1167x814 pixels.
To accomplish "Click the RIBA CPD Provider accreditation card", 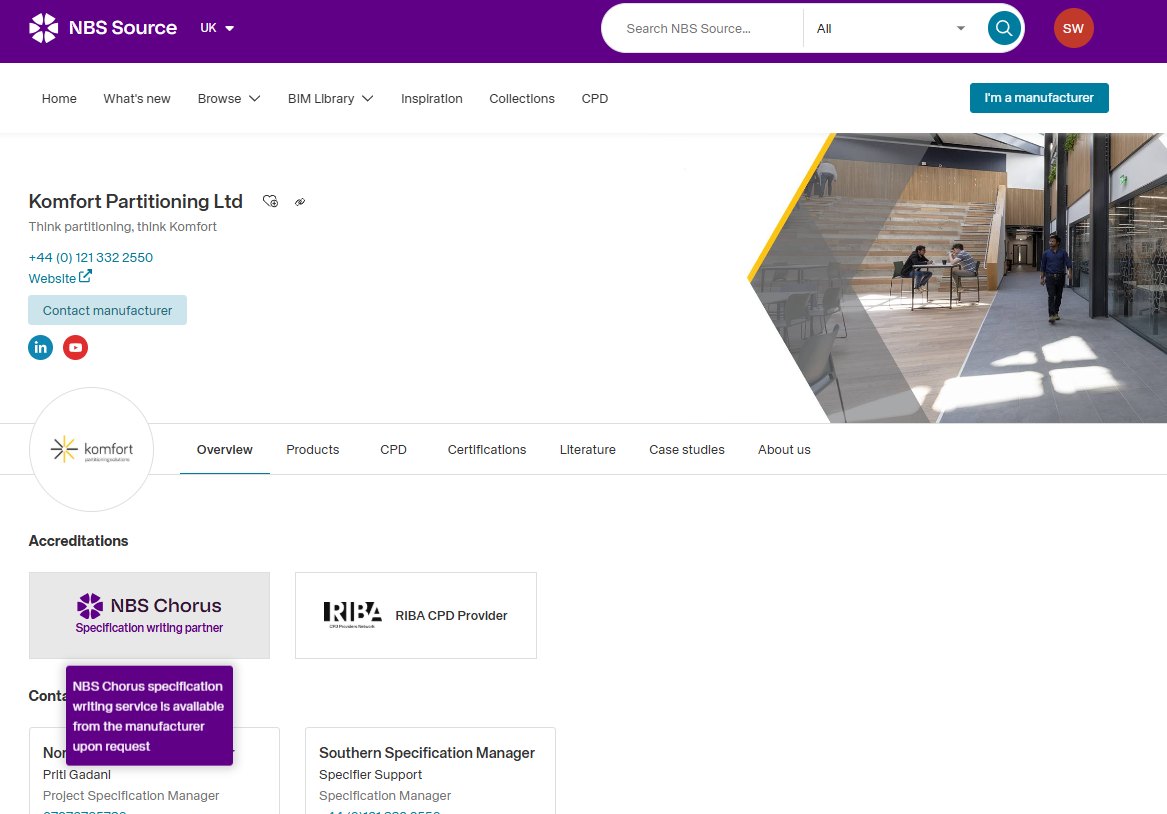I will click(x=416, y=615).
